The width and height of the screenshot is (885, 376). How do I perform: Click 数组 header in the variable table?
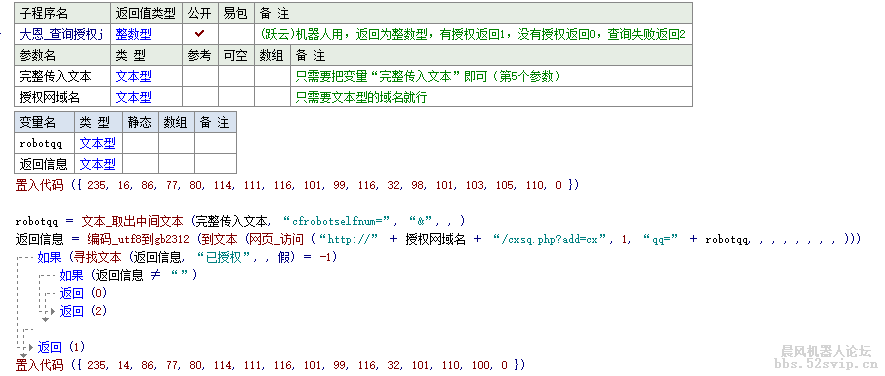click(176, 122)
